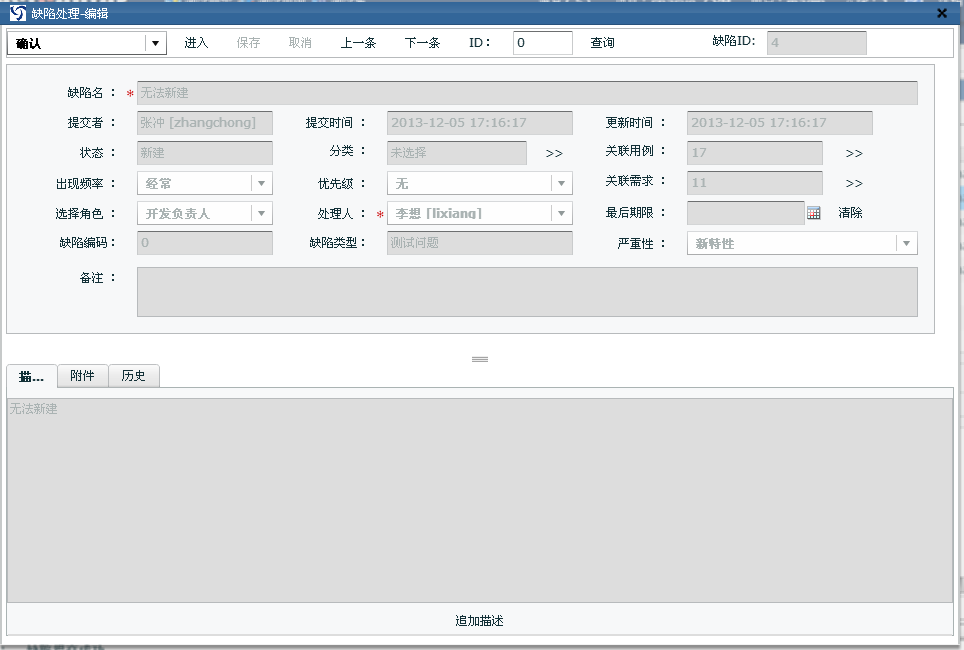Open the 确认 action dropdown
964x650 pixels.
pyautogui.click(x=155, y=43)
